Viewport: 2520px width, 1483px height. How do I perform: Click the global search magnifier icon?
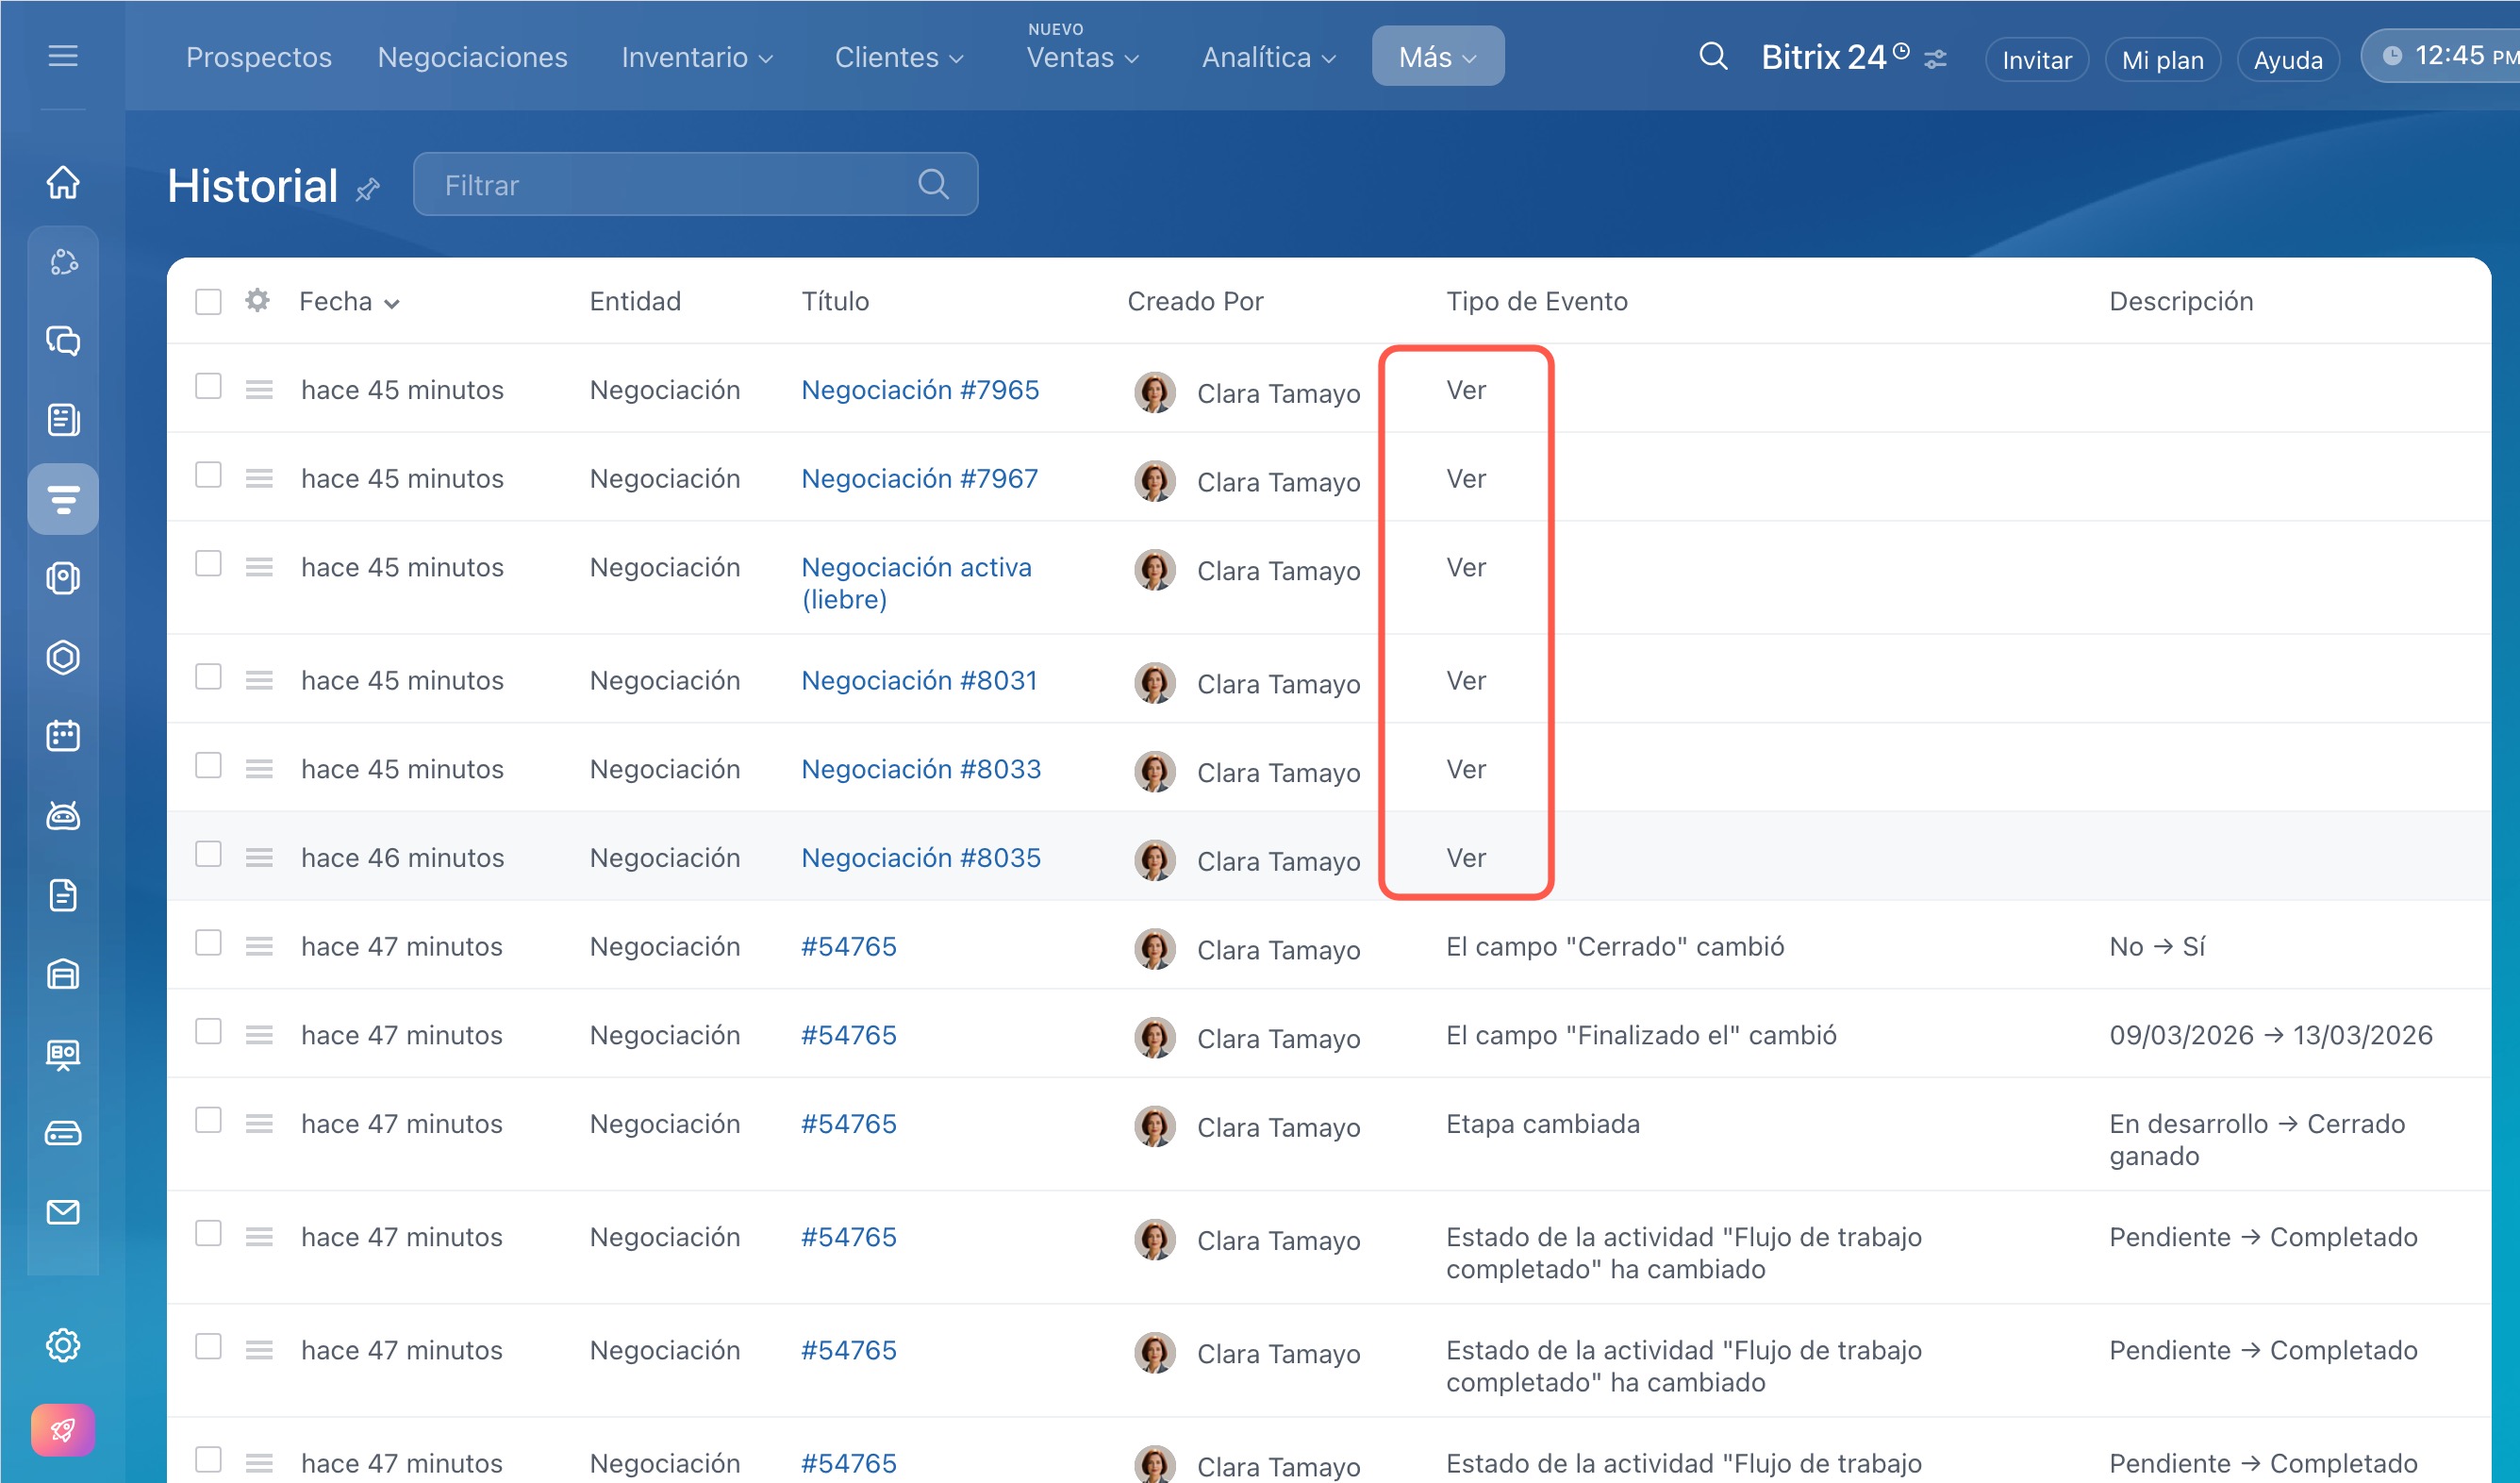point(1712,56)
